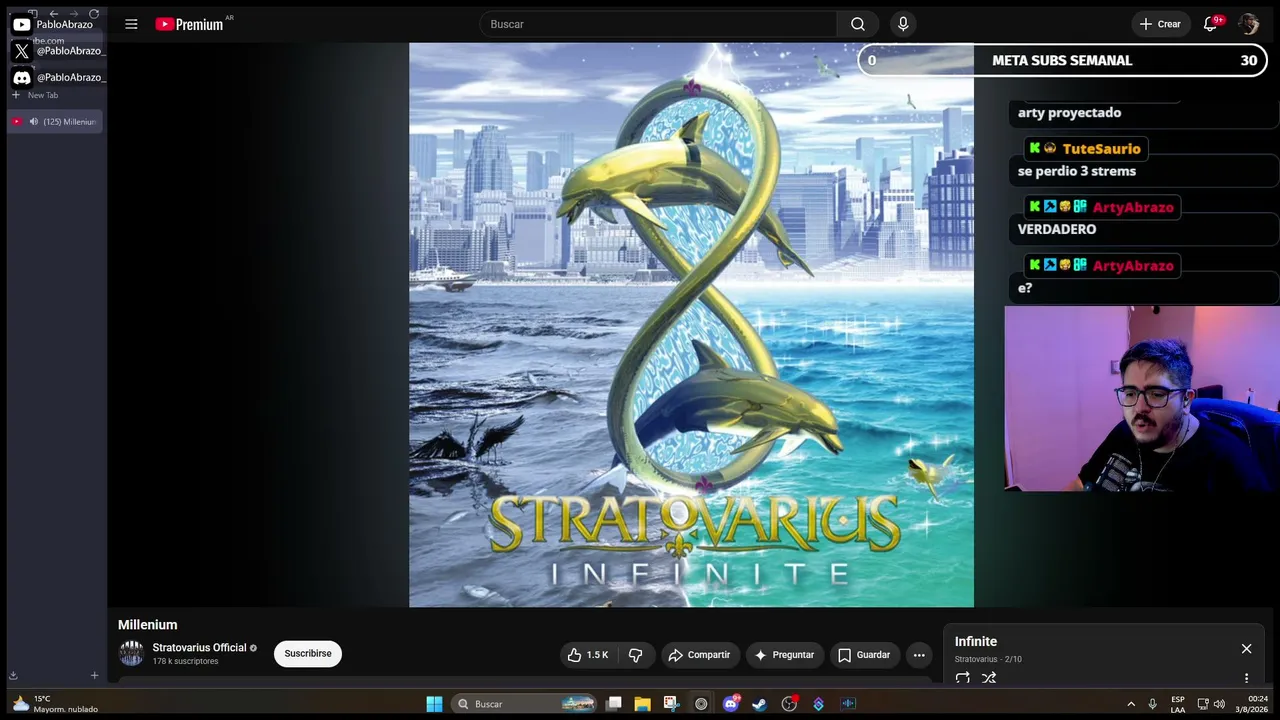Open YouTube notifications bell
Screen dimensions: 1280x720
coord(1210,24)
